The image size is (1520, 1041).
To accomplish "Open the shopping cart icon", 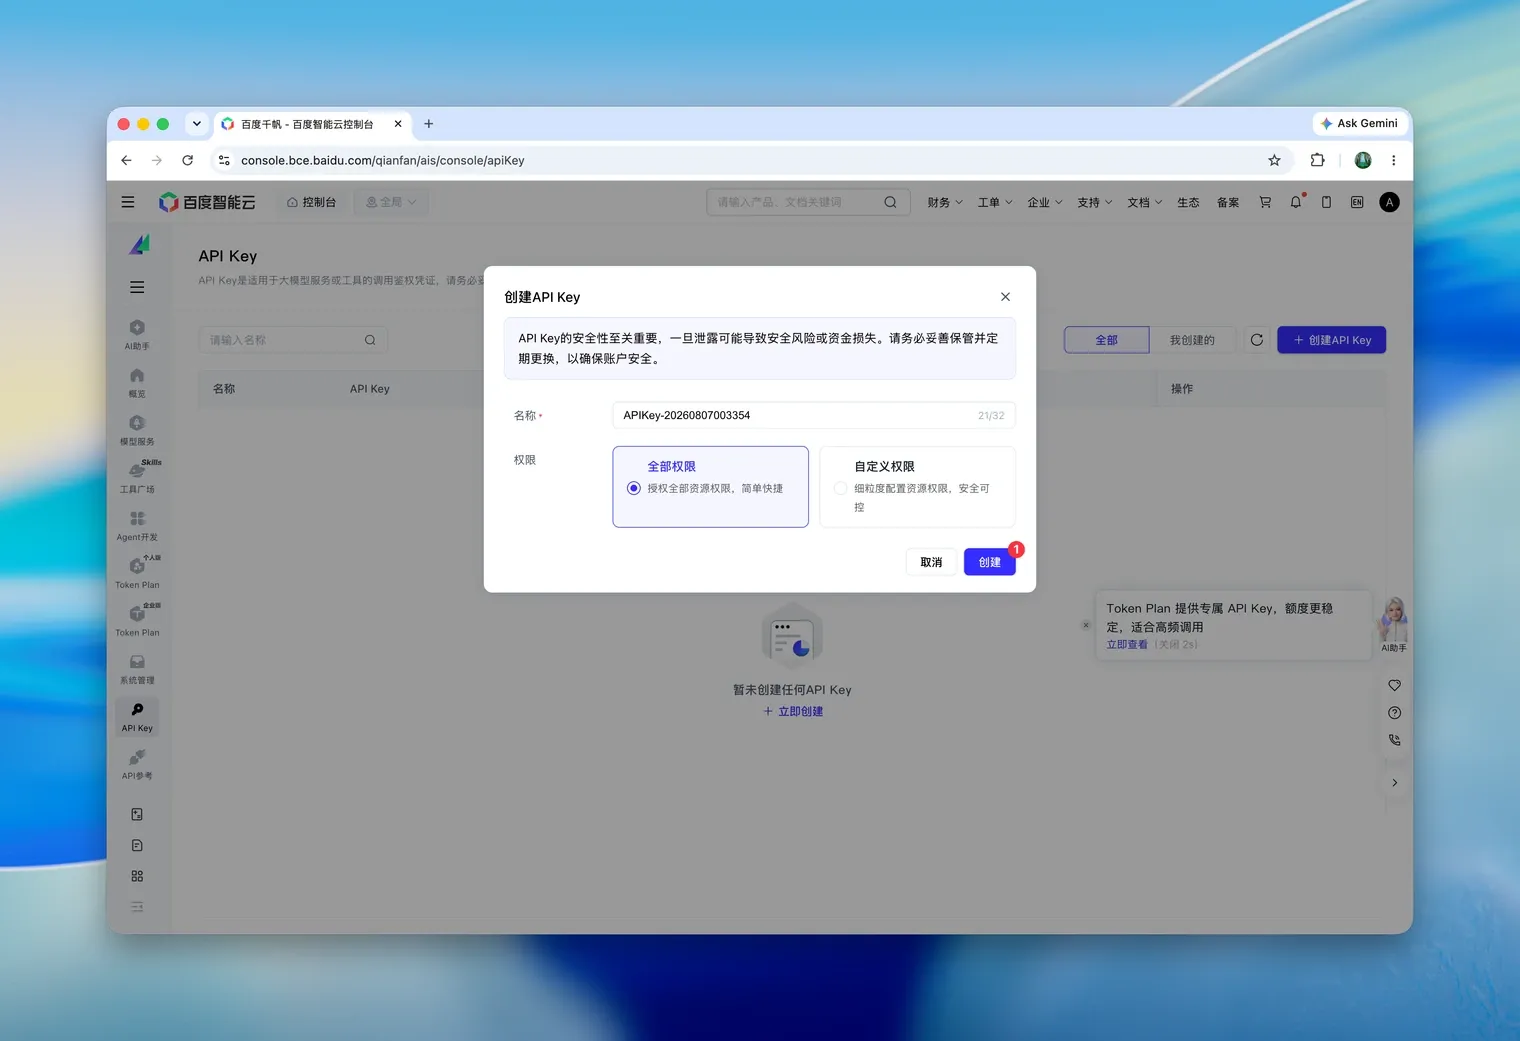I will (1265, 202).
